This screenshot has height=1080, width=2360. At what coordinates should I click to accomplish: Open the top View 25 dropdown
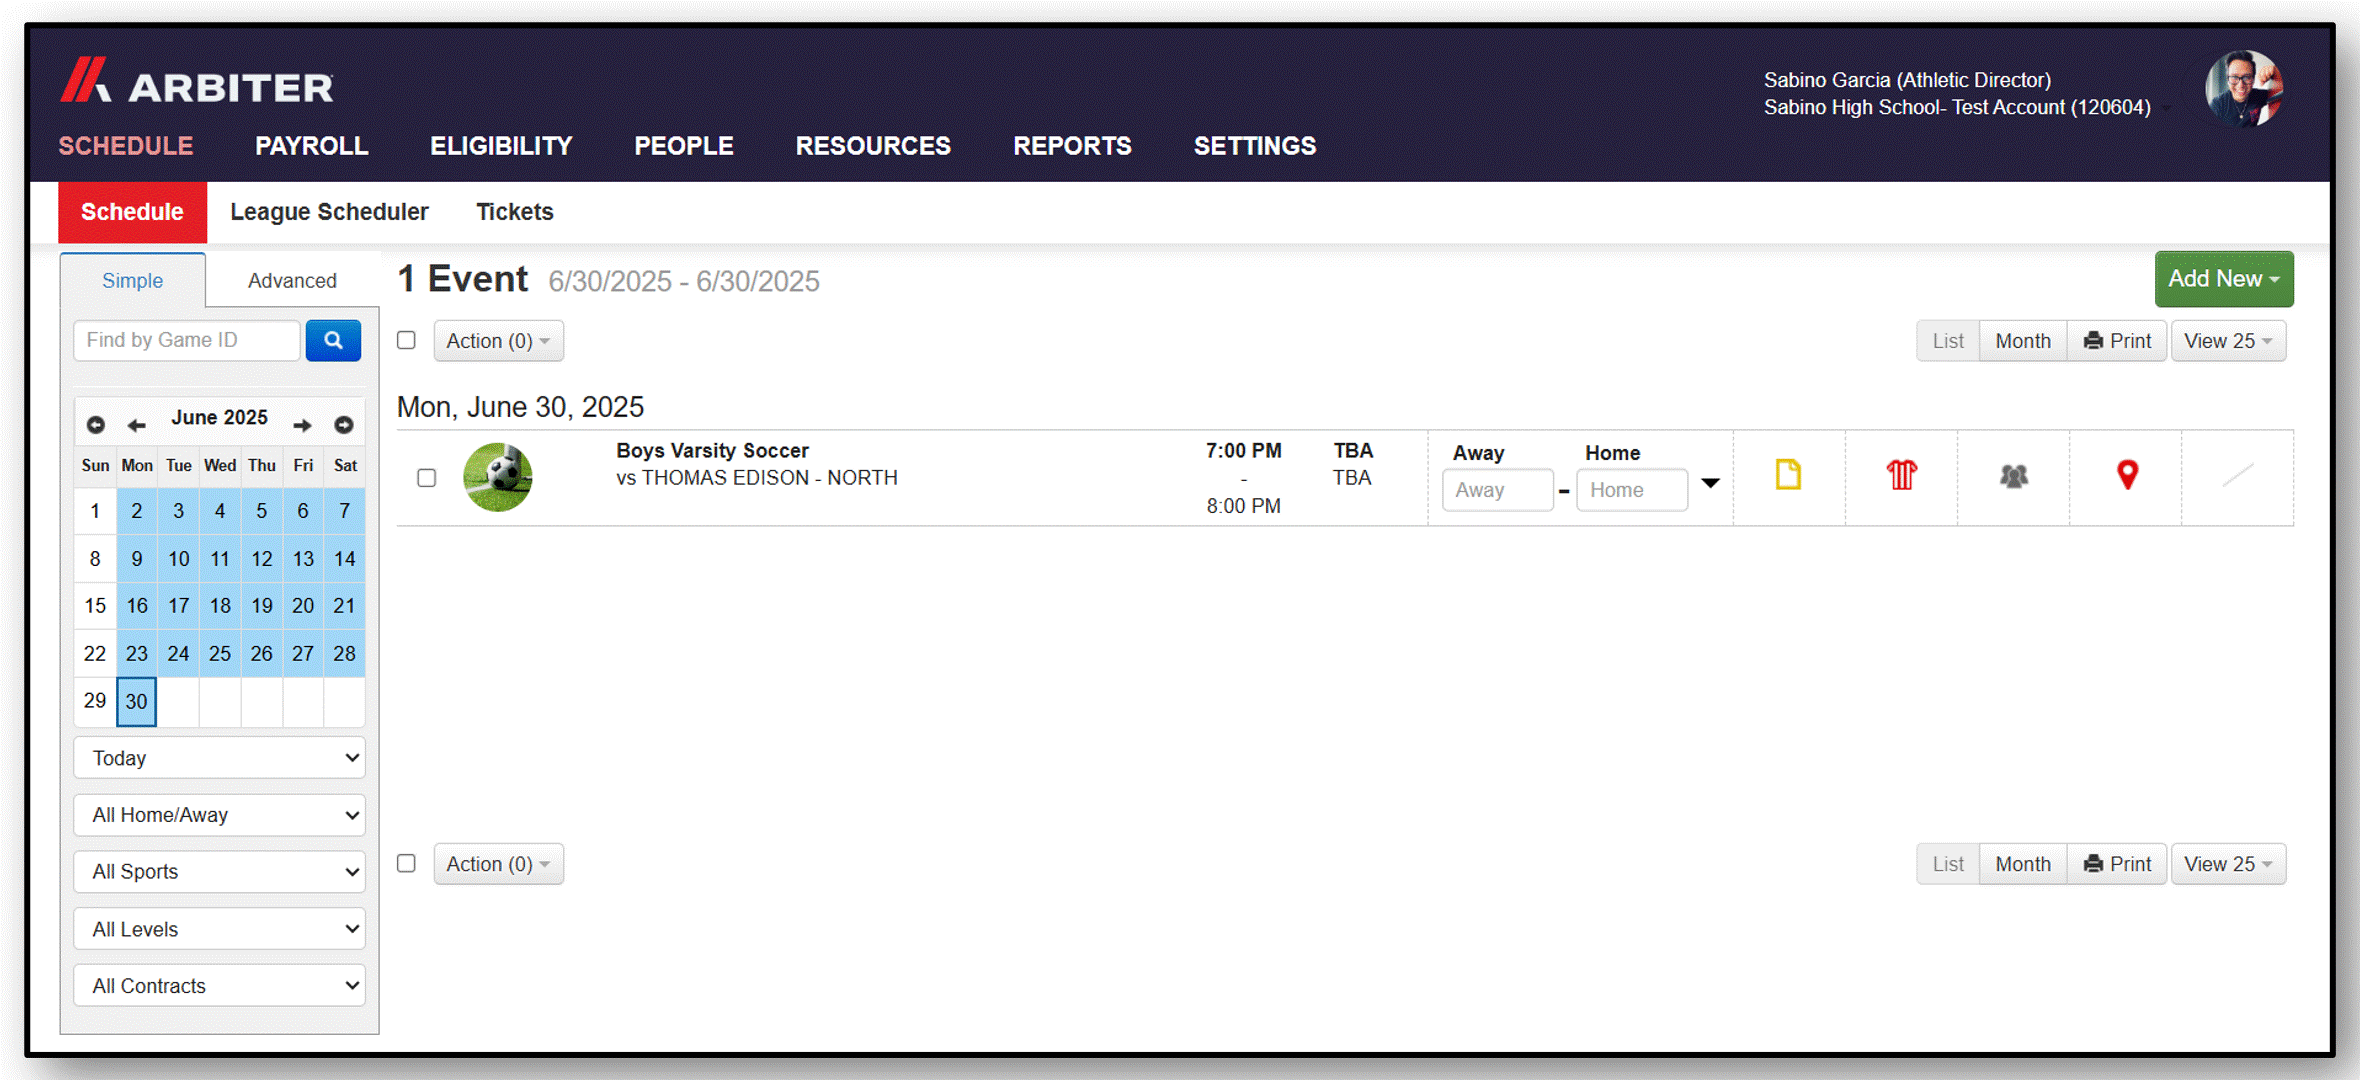coord(2228,341)
